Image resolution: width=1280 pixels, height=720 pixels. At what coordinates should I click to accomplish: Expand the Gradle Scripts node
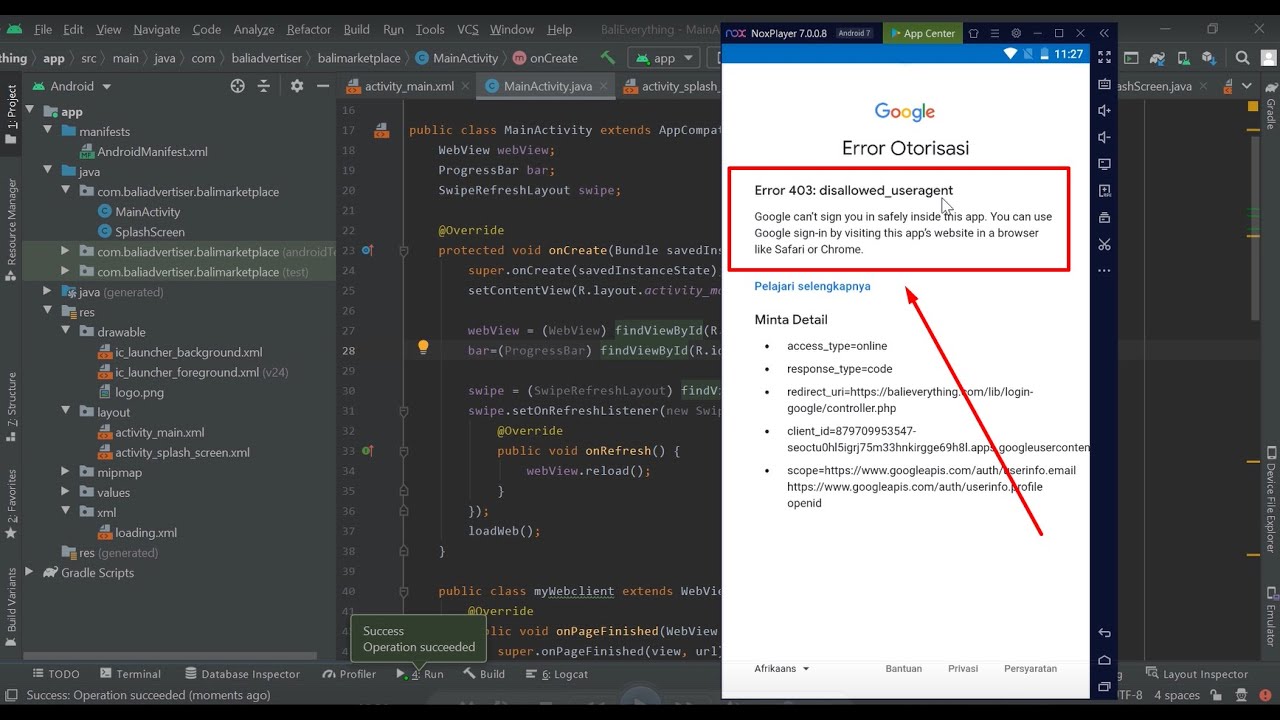coord(29,572)
